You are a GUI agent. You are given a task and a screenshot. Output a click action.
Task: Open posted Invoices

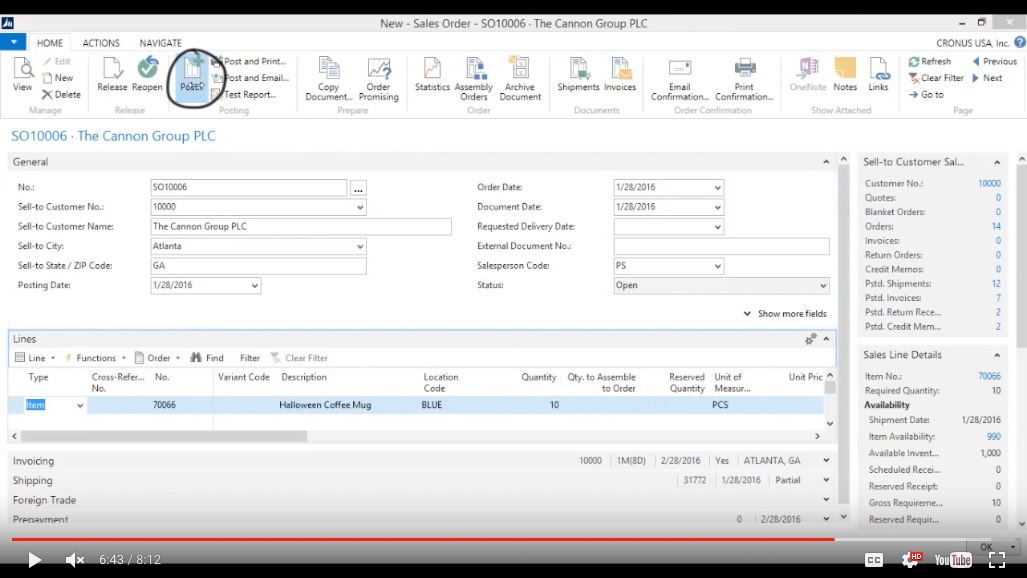pyautogui.click(x=620, y=74)
